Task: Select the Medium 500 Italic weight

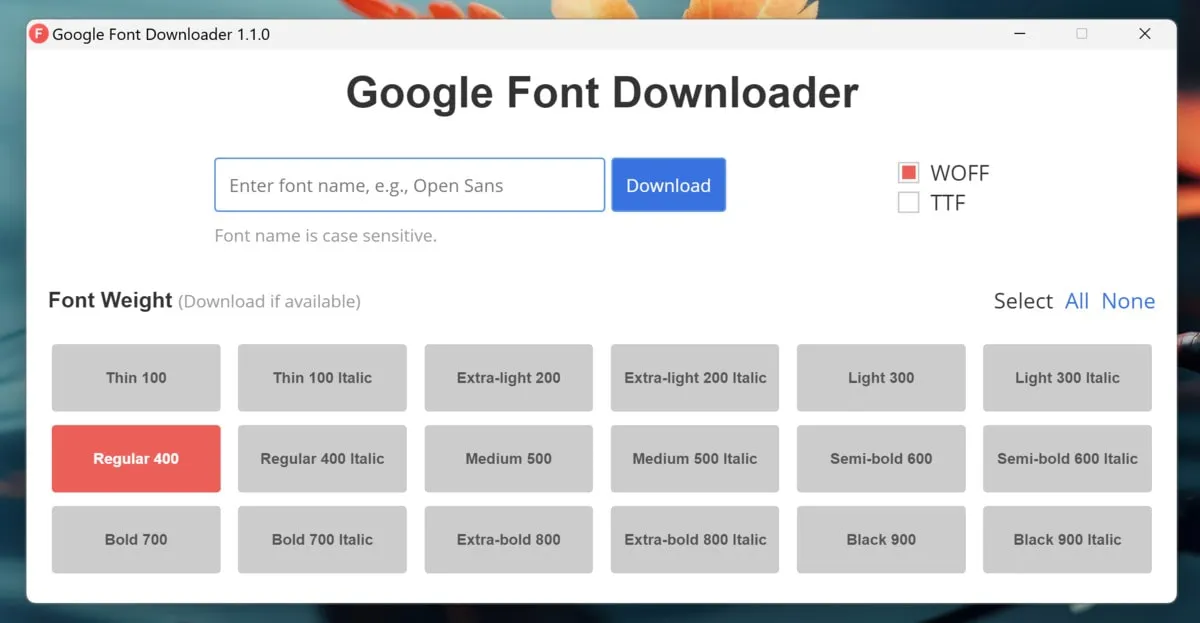Action: point(695,459)
